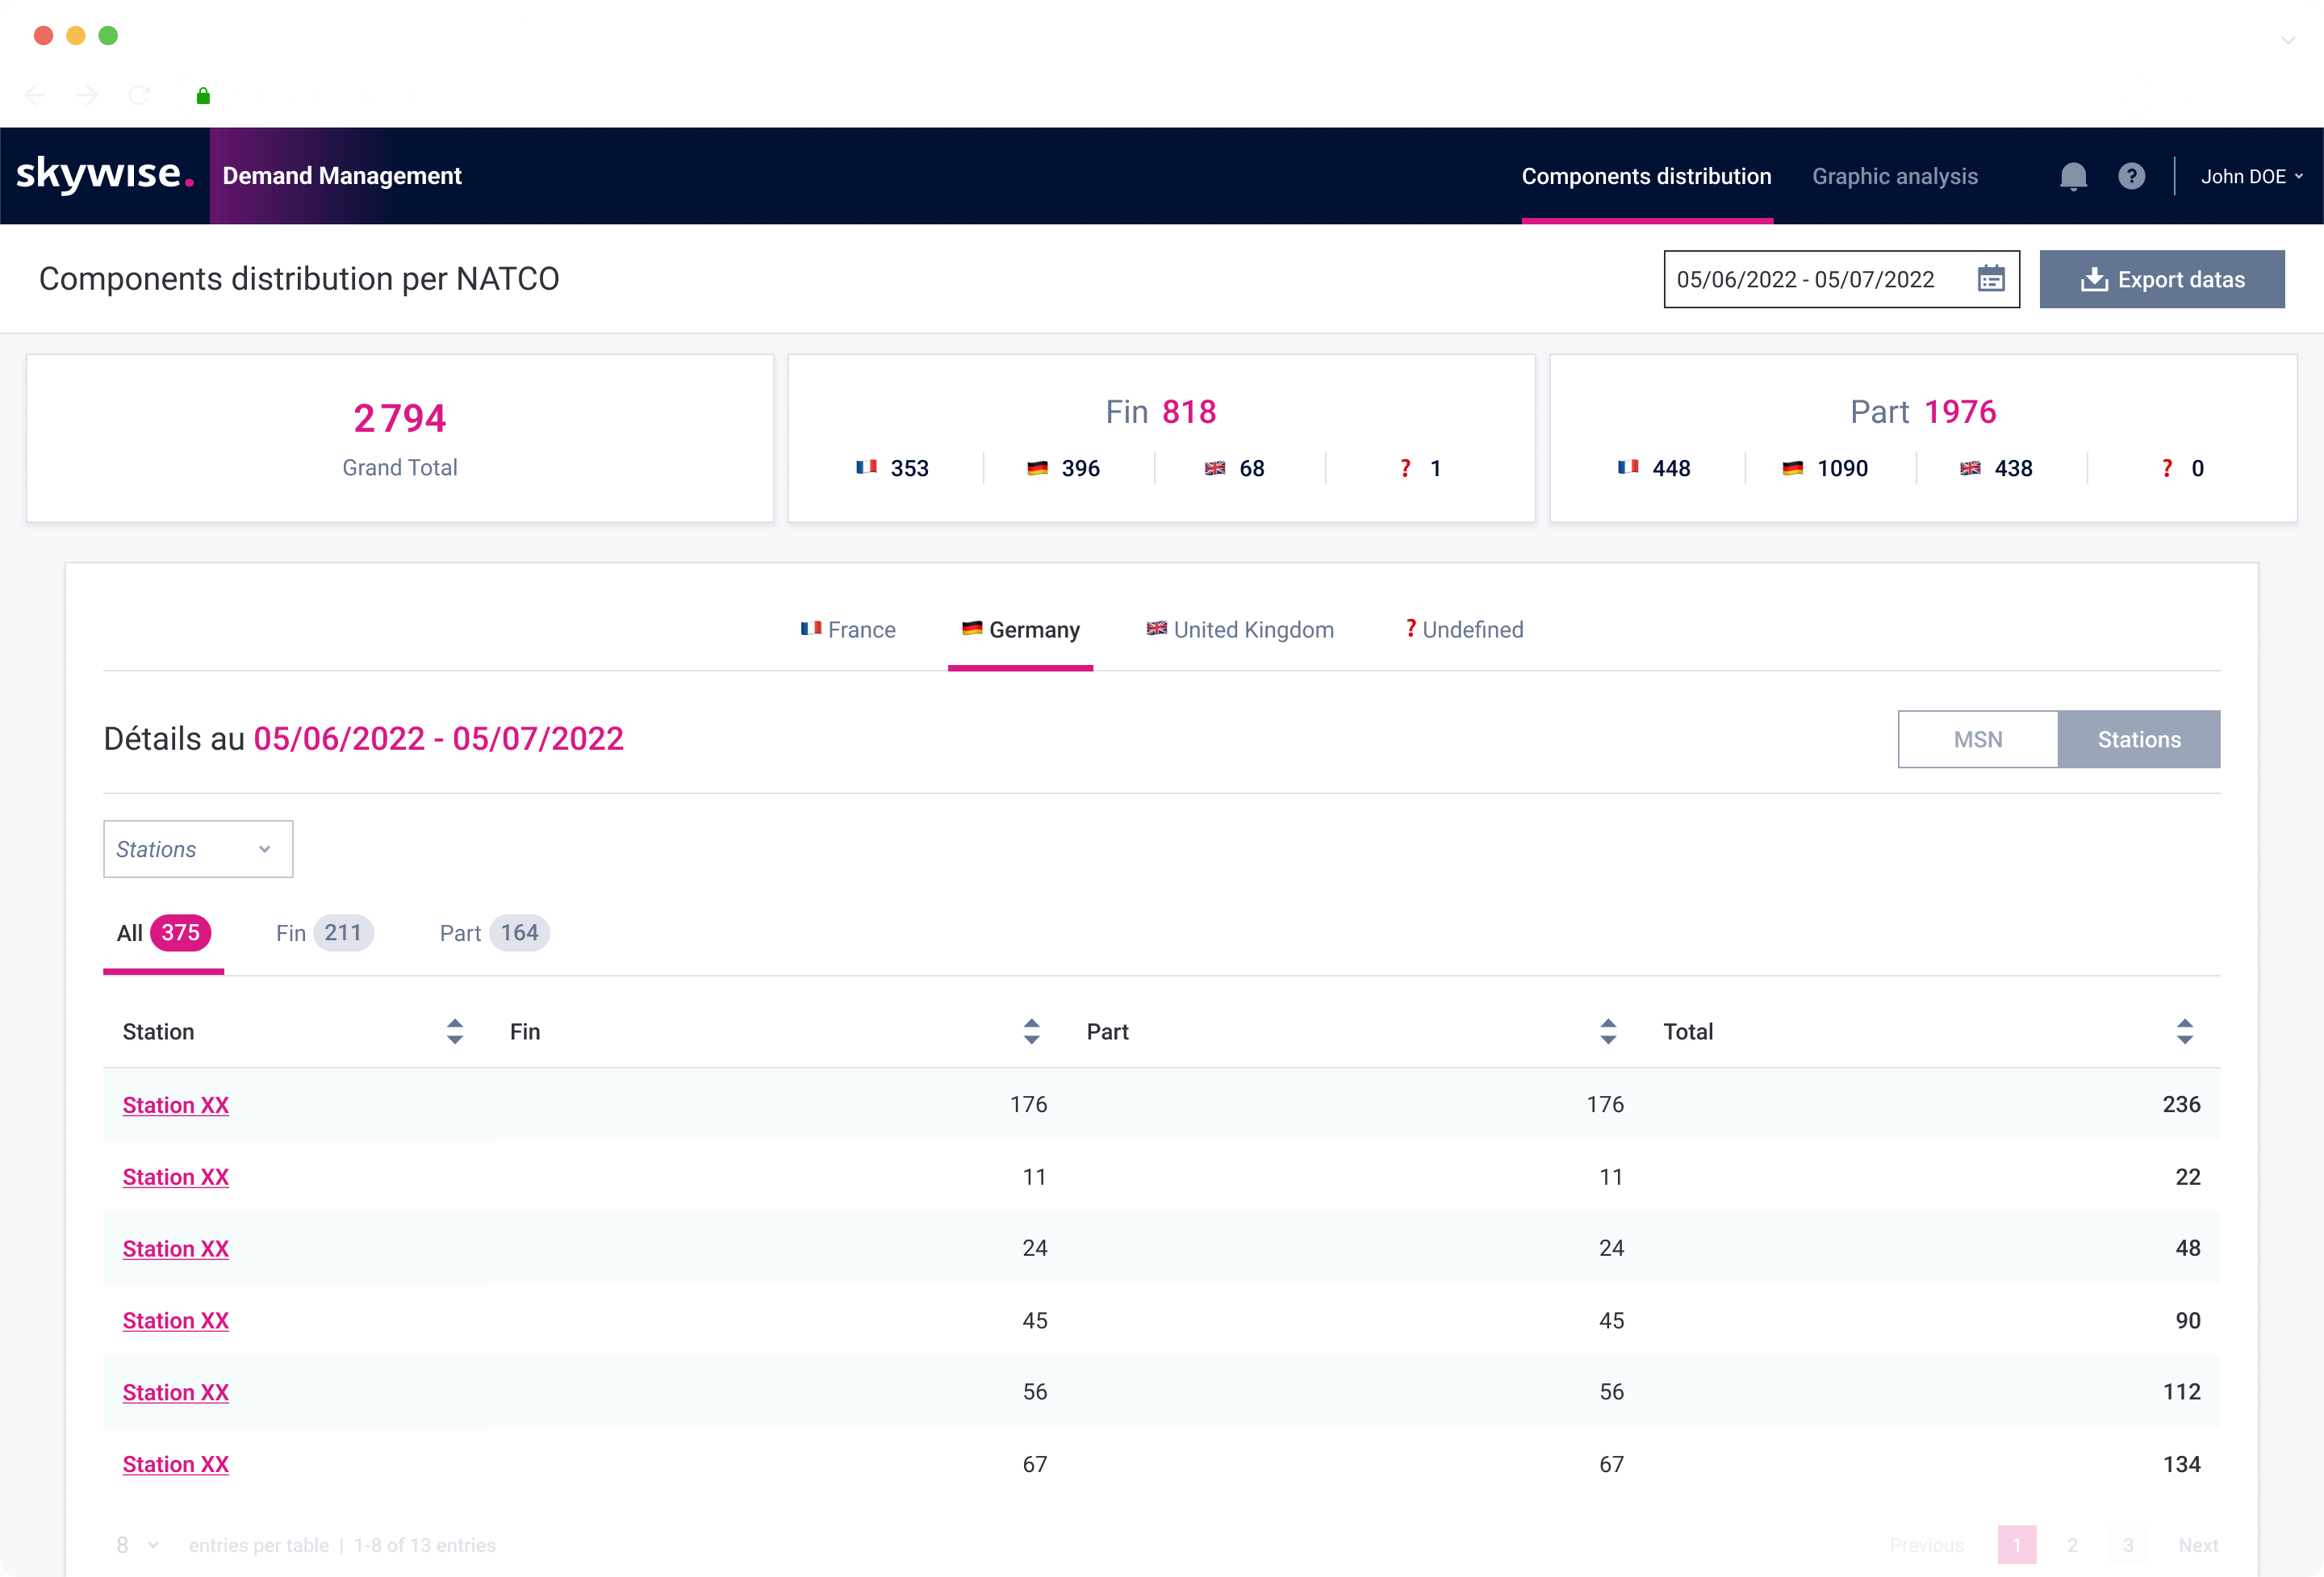This screenshot has height=1577, width=2324.
Task: Switch to MSN view
Action: coord(1977,739)
